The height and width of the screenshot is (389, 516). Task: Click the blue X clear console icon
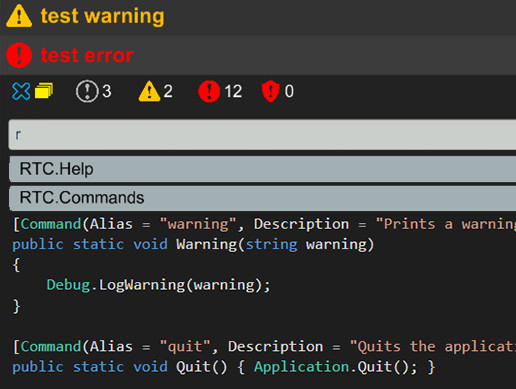click(21, 91)
